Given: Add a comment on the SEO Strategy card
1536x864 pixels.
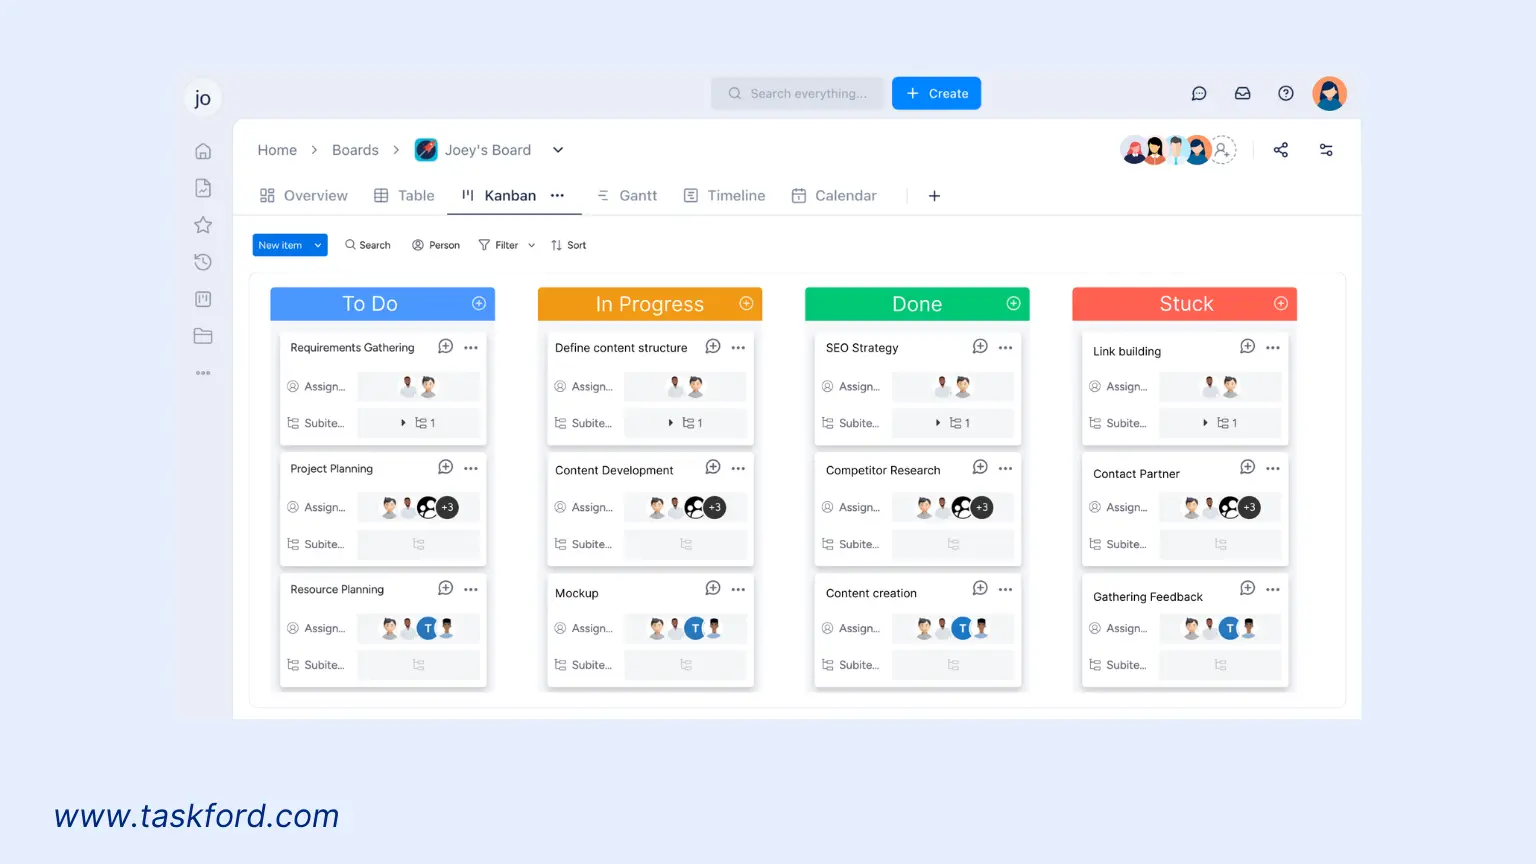Looking at the screenshot, I should tap(980, 347).
